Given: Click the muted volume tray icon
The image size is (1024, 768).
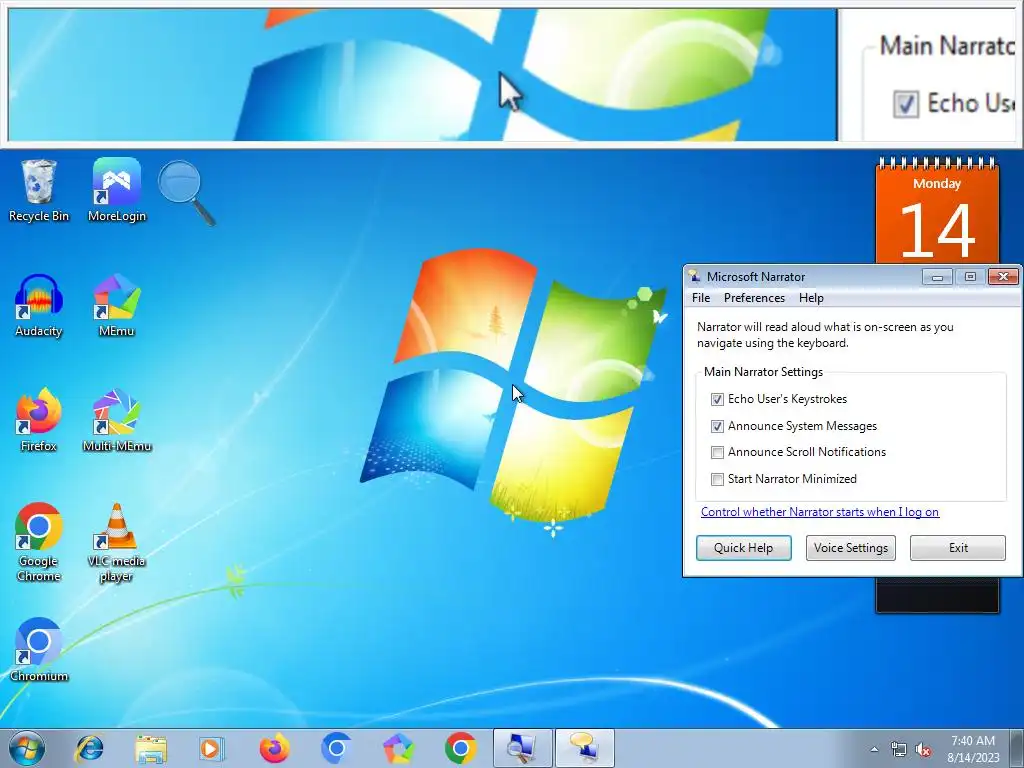Looking at the screenshot, I should pos(923,750).
